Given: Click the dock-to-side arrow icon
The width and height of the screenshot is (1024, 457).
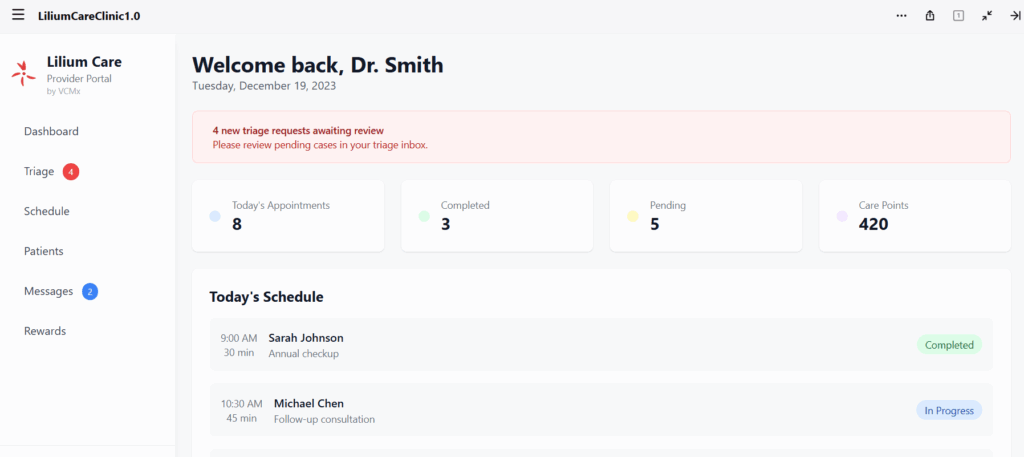Looking at the screenshot, I should pos(1015,16).
